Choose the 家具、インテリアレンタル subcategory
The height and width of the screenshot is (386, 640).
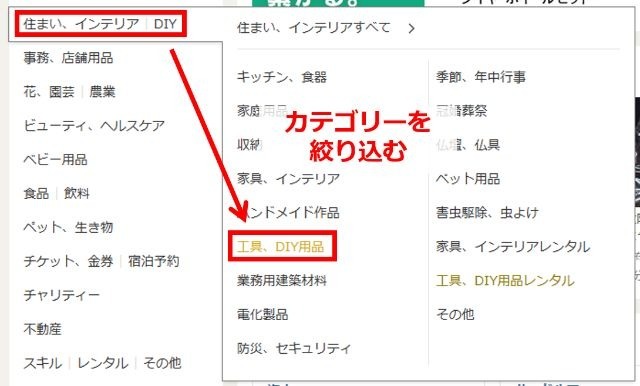pos(513,246)
